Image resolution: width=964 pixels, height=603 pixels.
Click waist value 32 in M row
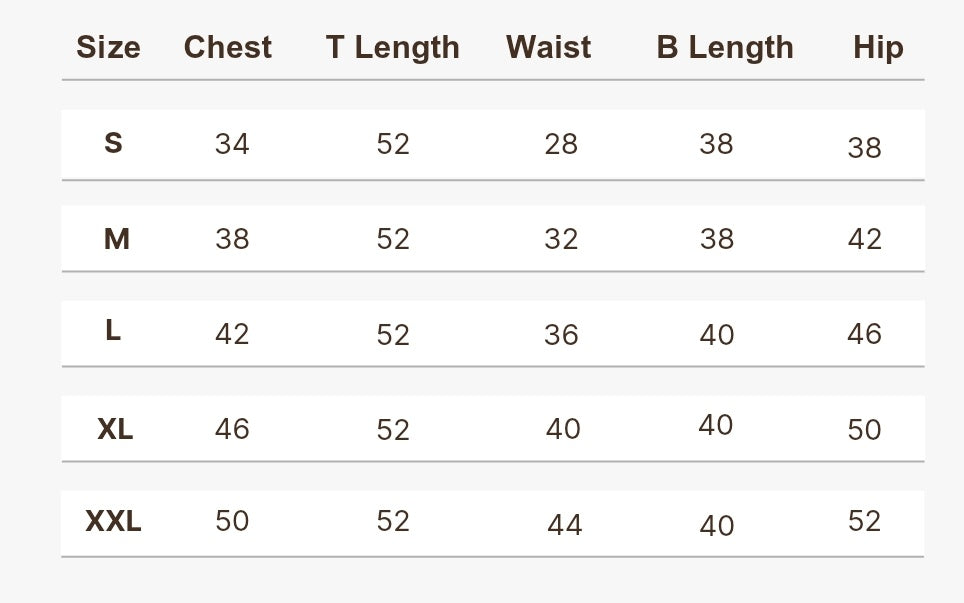click(x=561, y=239)
